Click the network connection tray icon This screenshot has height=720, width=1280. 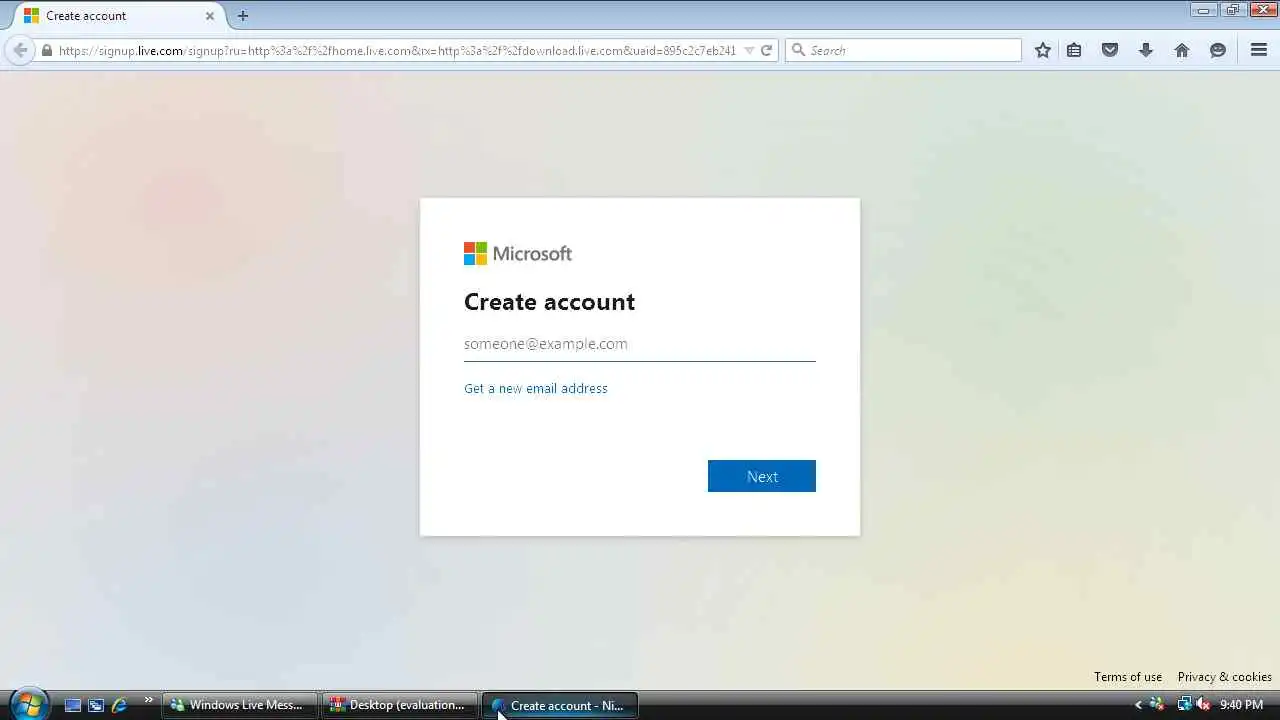point(1184,705)
